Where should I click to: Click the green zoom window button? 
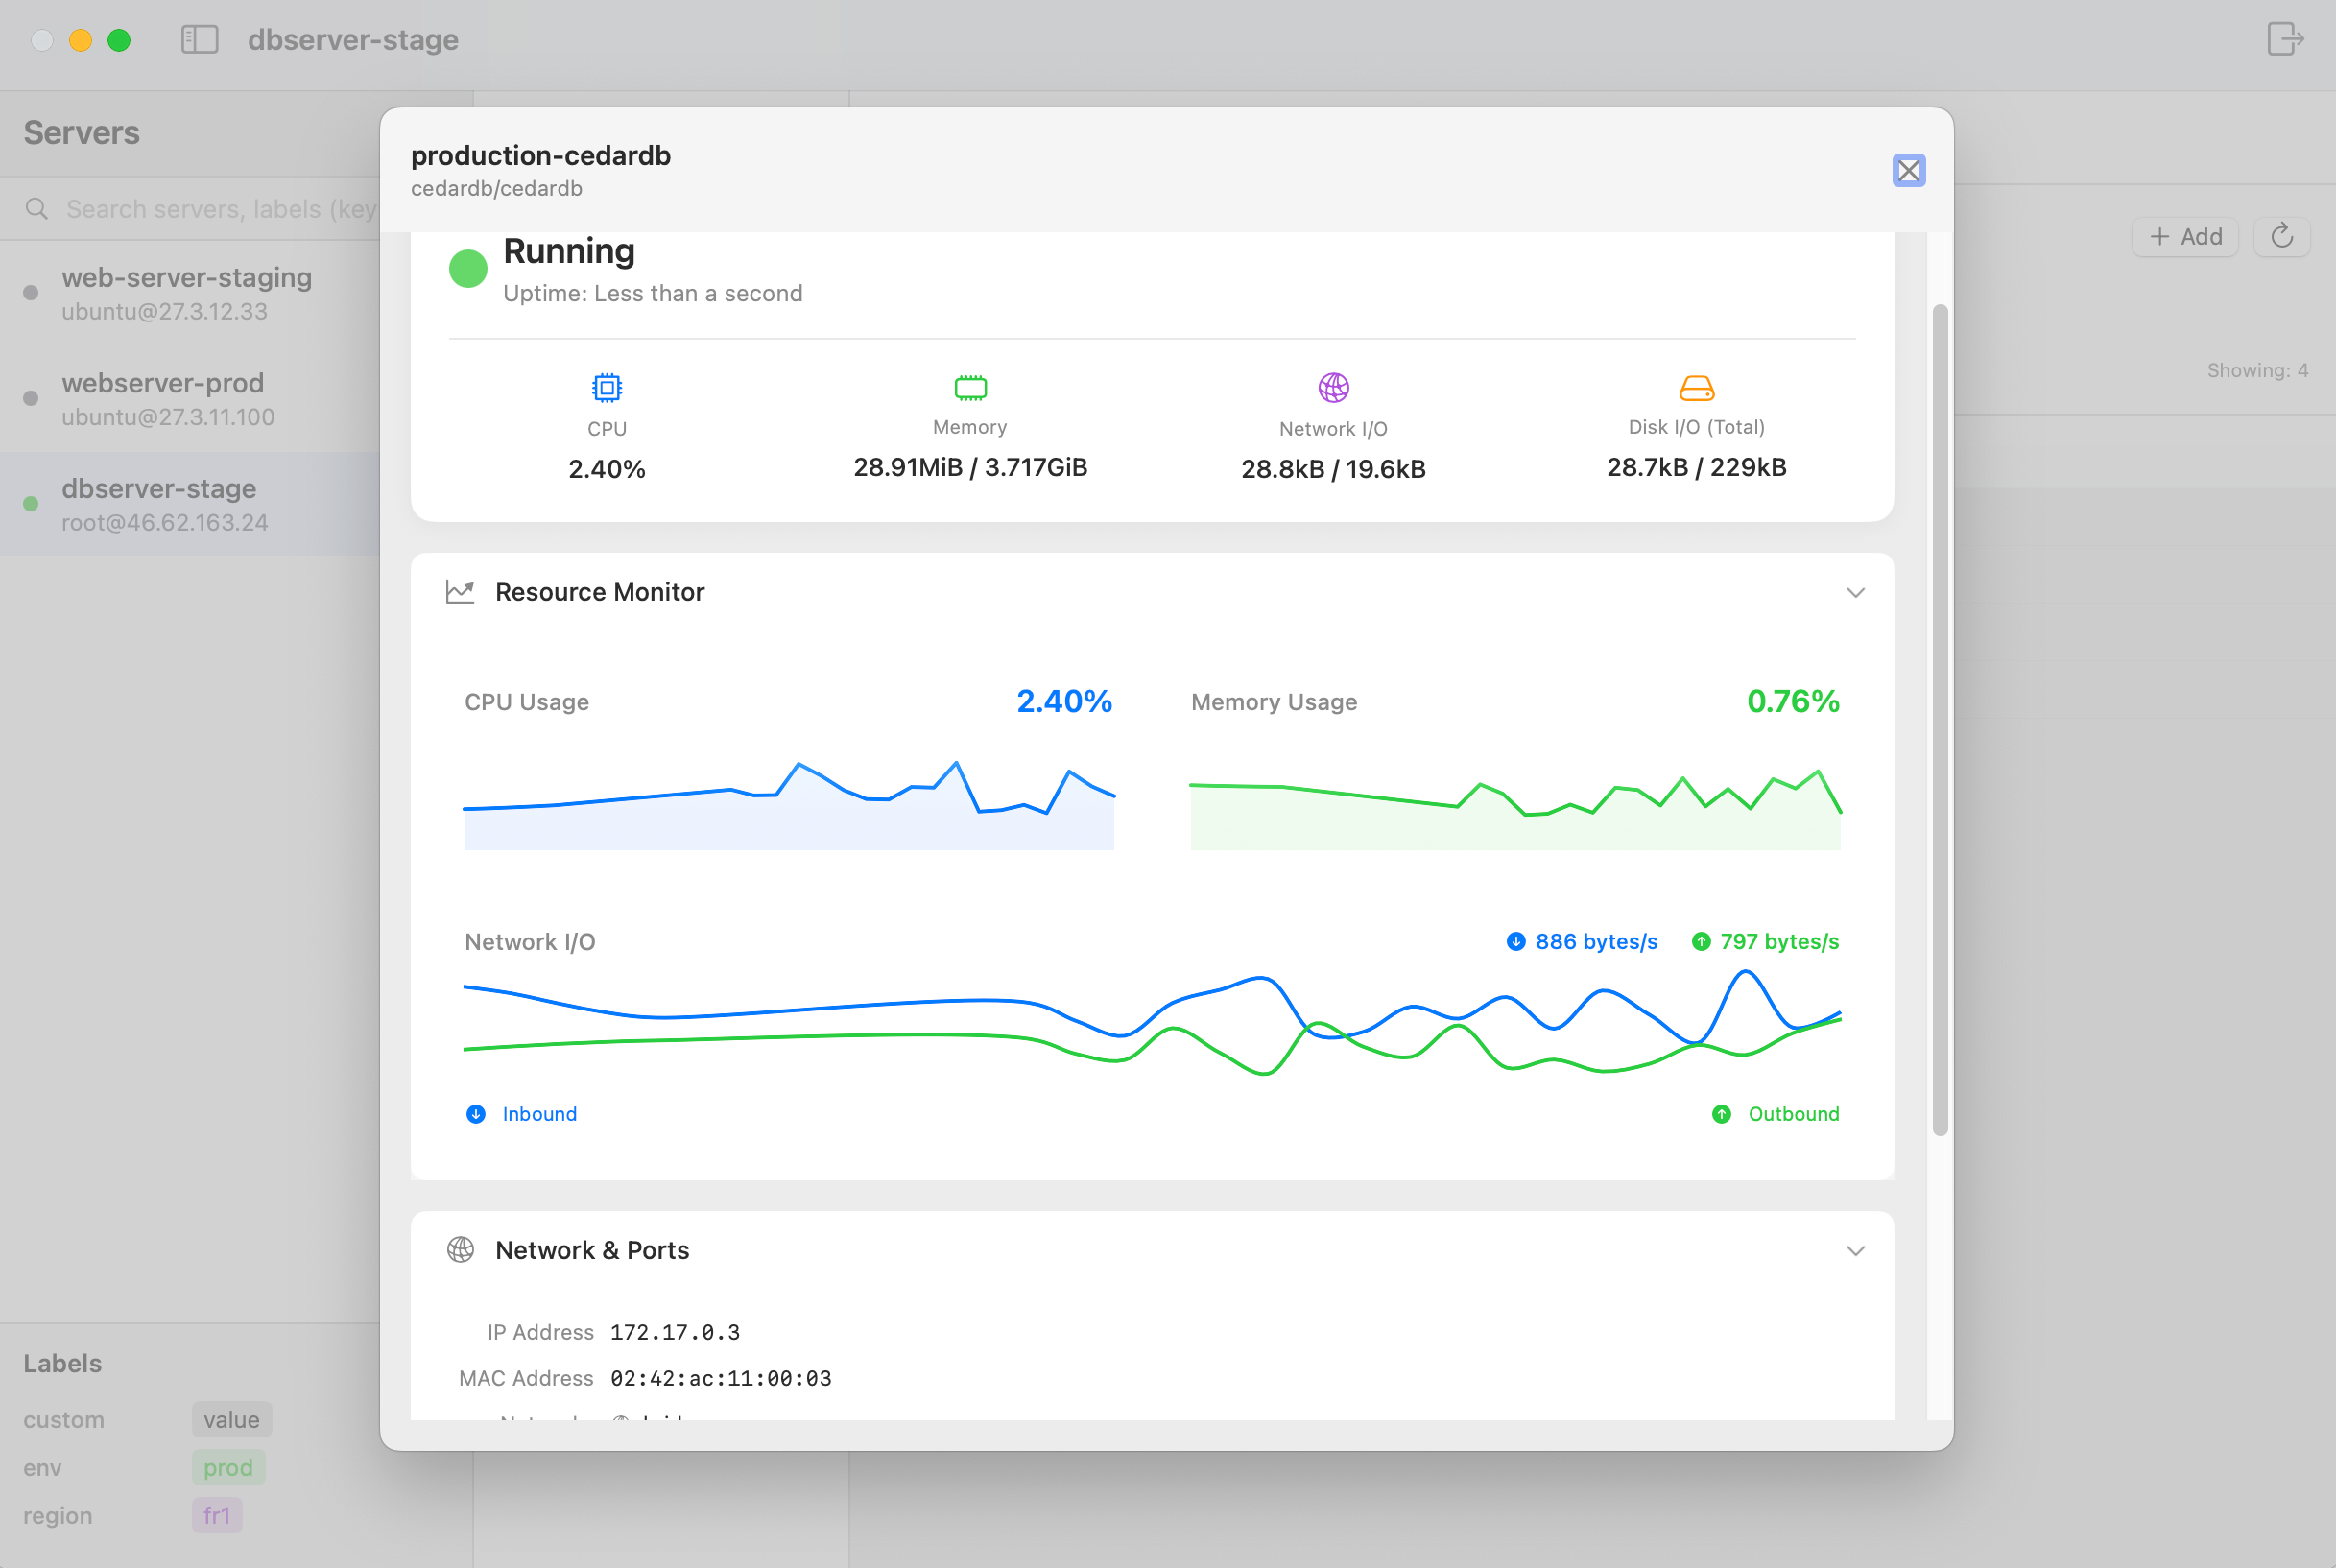click(119, 40)
